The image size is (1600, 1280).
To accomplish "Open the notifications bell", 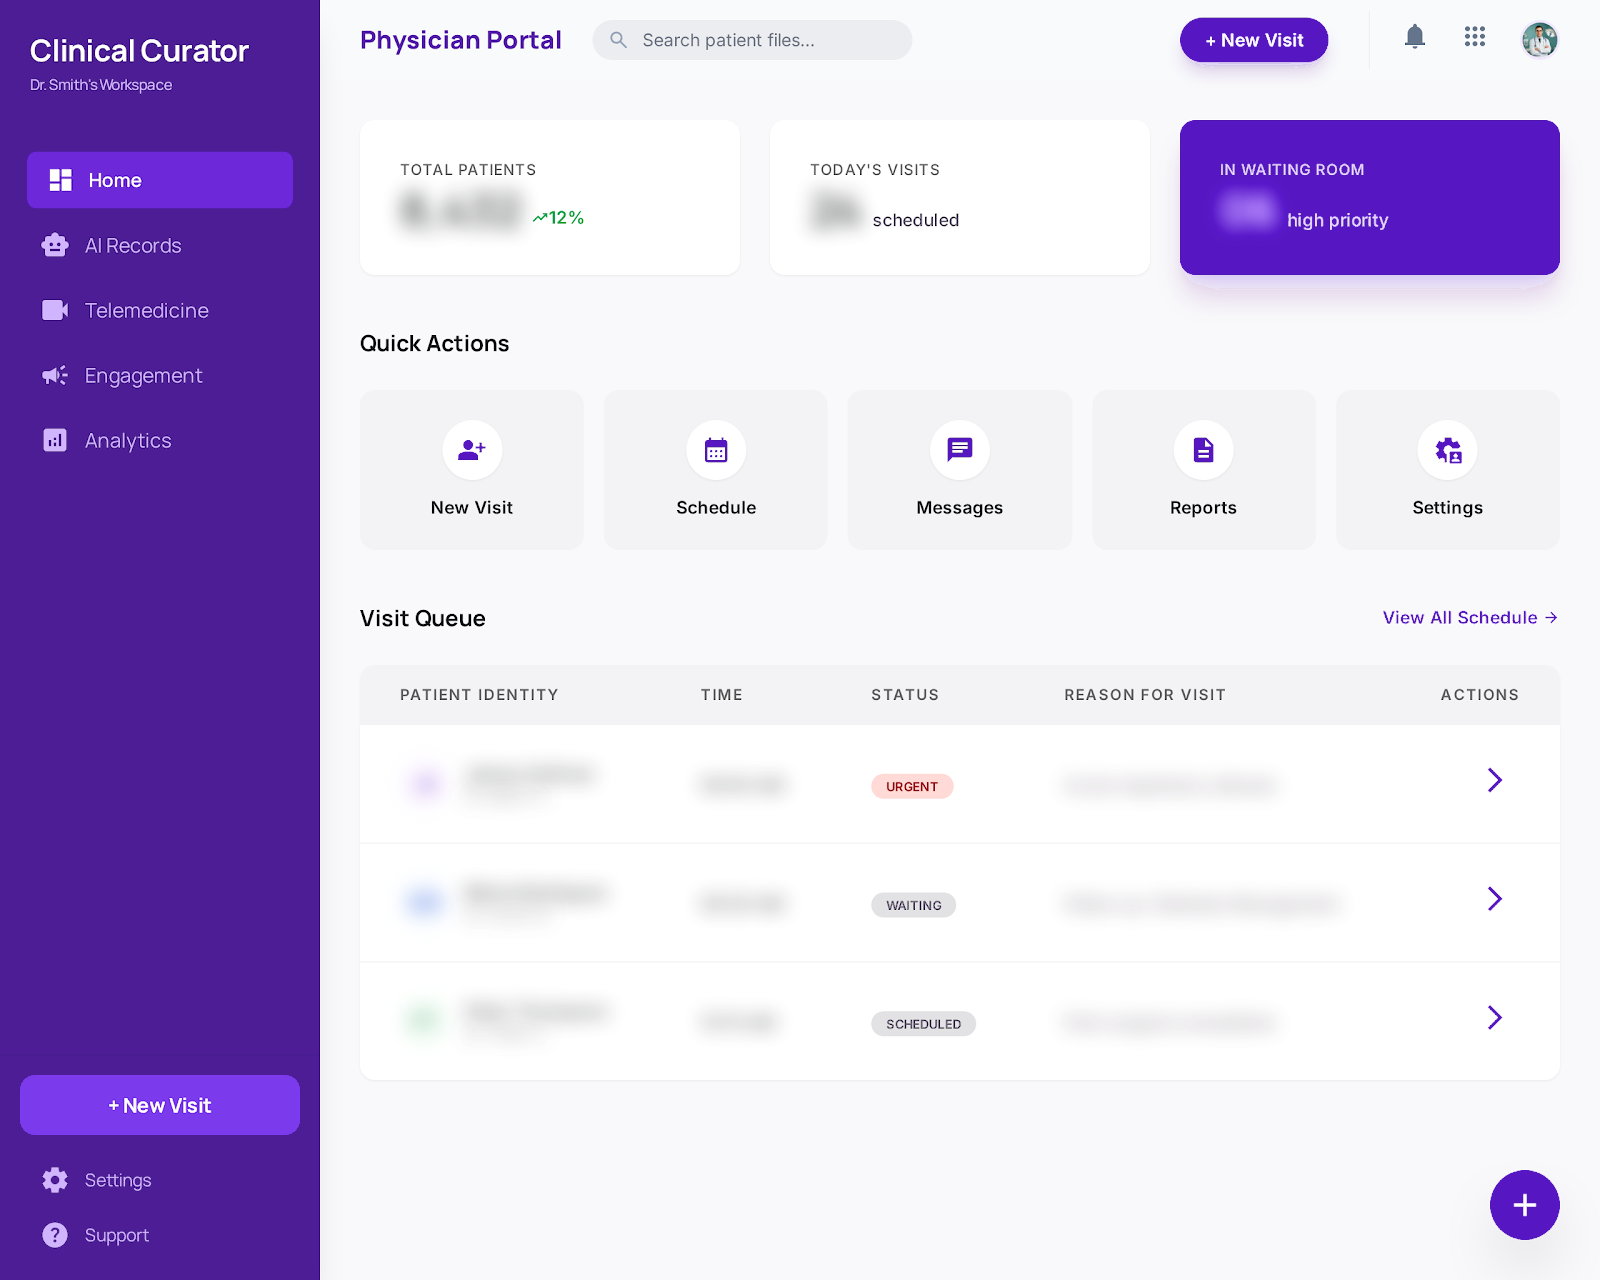I will coord(1414,38).
